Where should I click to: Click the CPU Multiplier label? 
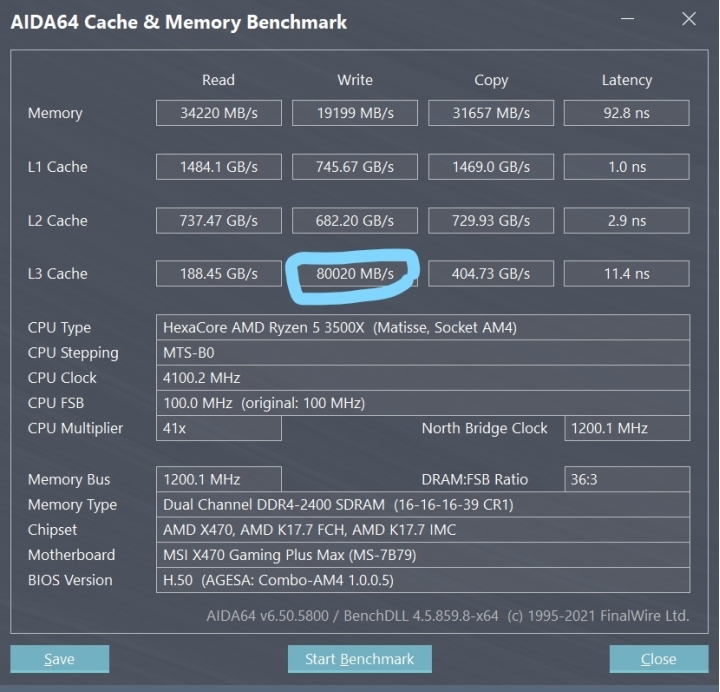pos(75,429)
